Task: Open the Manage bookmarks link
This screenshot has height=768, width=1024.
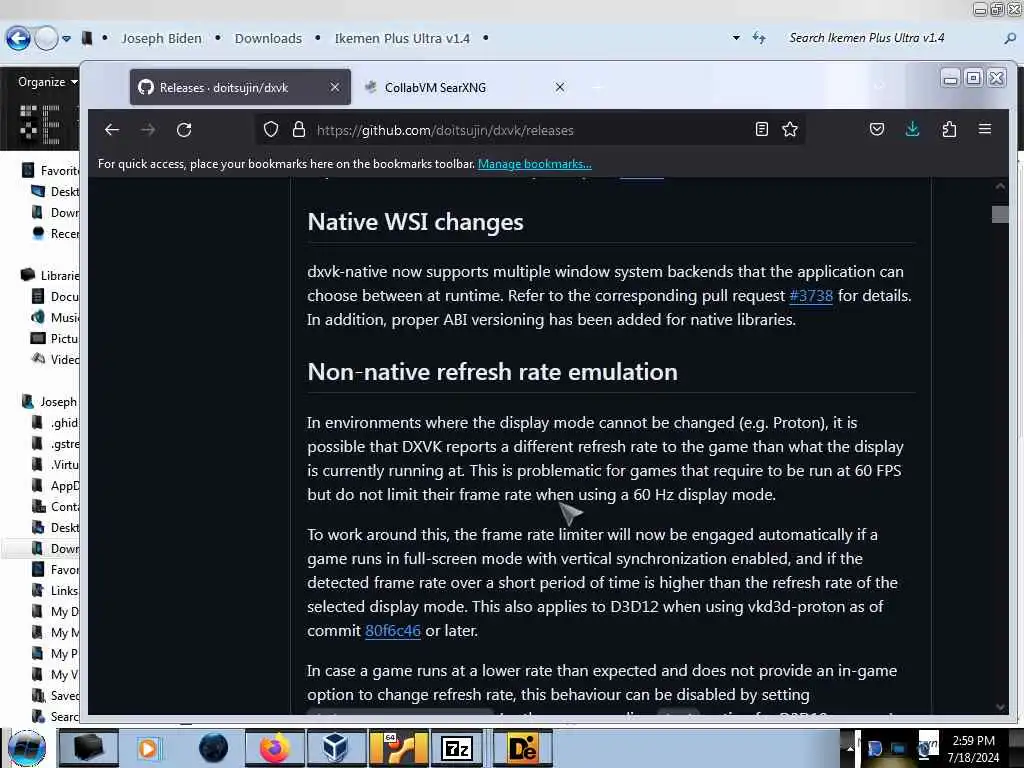Action: pyautogui.click(x=534, y=164)
